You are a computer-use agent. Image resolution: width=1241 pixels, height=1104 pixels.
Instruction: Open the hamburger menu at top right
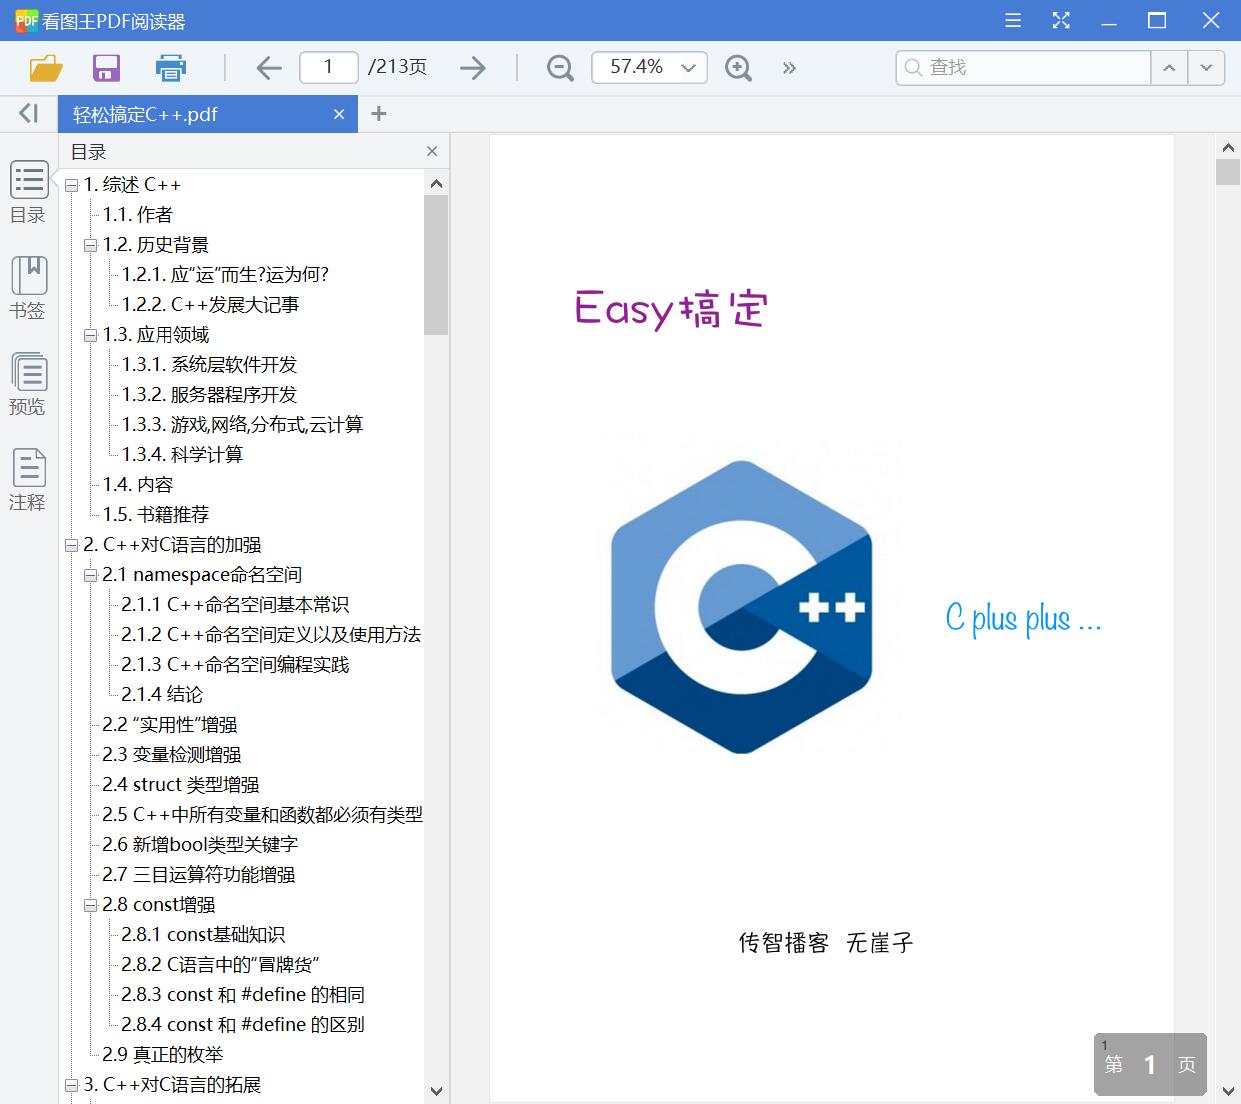click(1012, 20)
